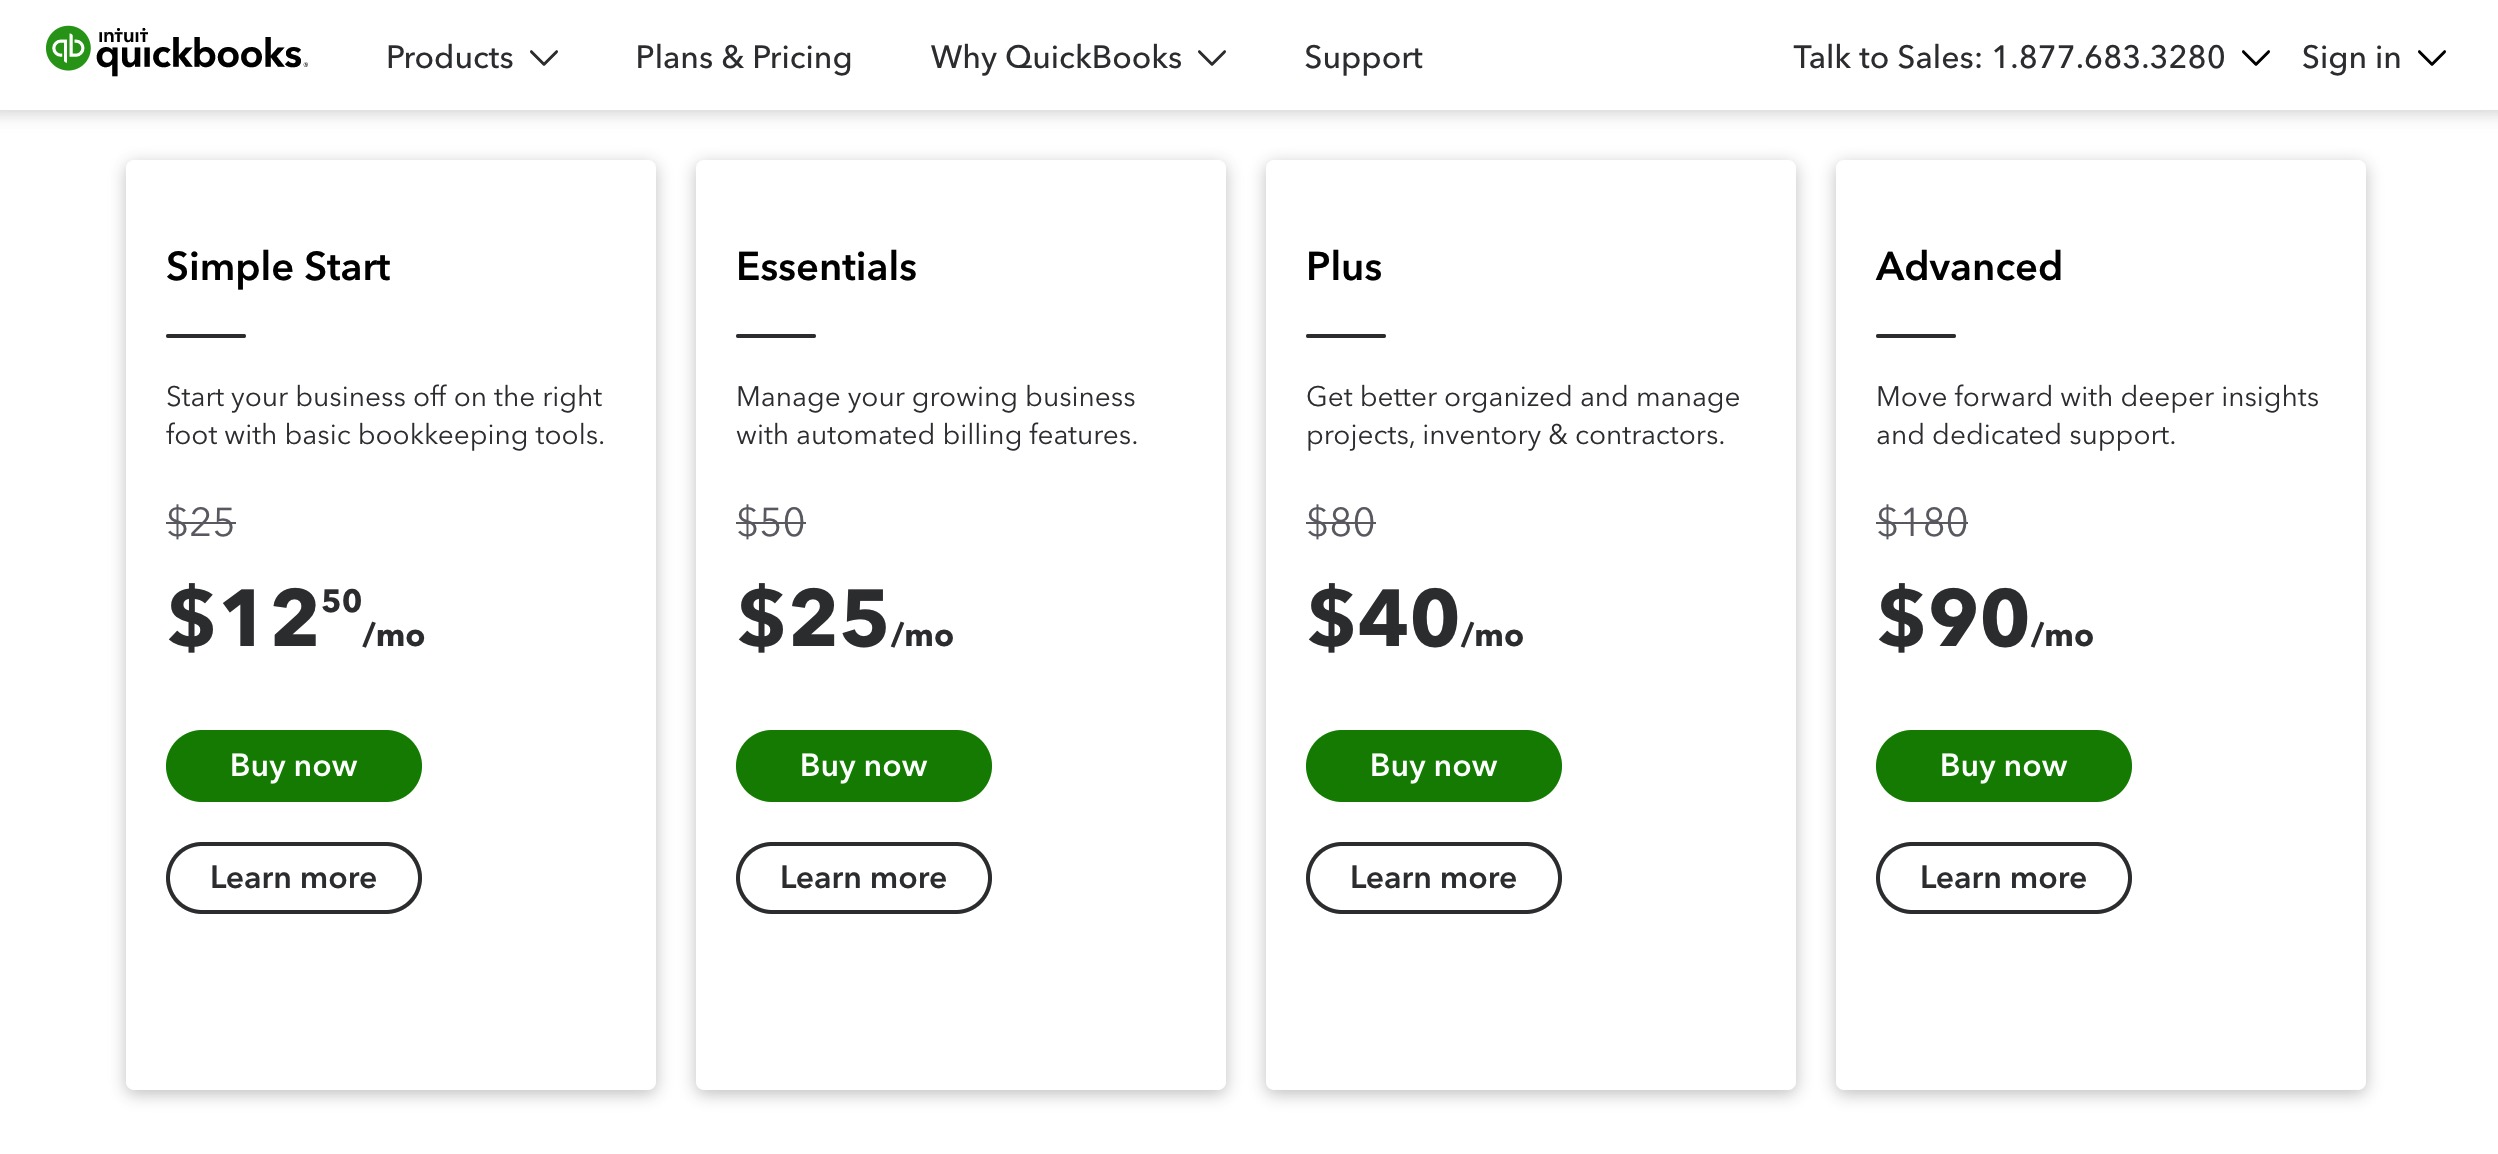Click the Essentials $25/mo price
2498x1154 pixels.
click(844, 619)
